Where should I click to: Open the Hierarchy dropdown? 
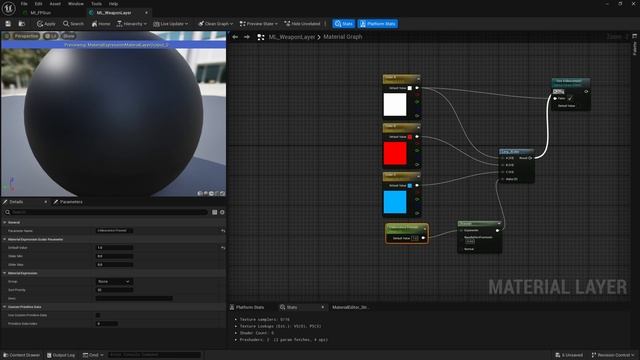coord(131,24)
